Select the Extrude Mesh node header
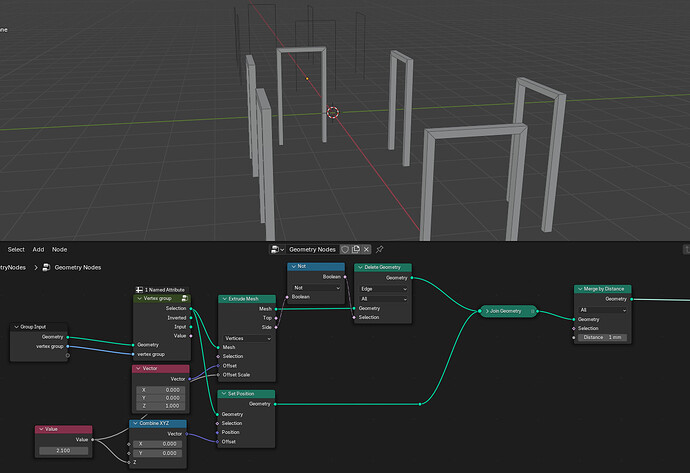This screenshot has height=473, width=690. click(247, 299)
